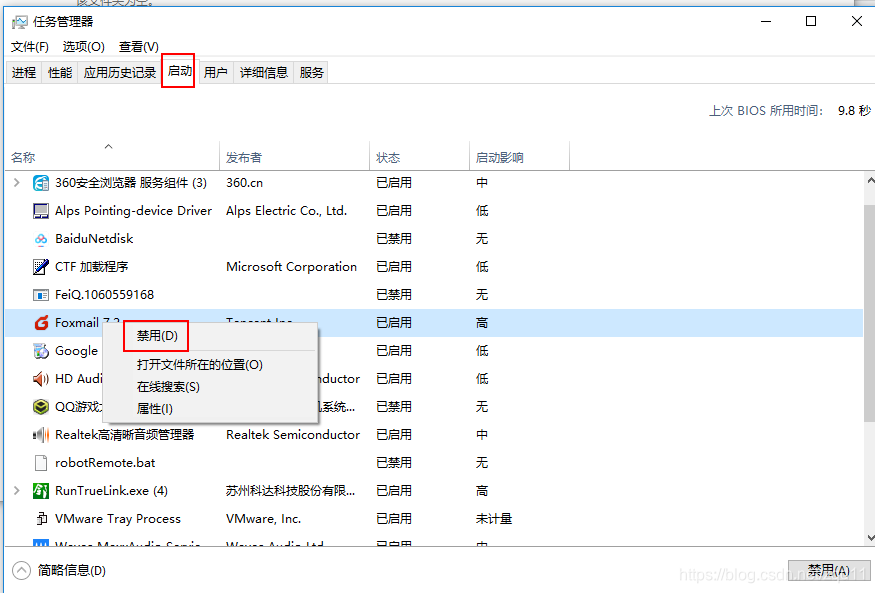Open the 选项(O) menu
Viewport: 875px width, 593px height.
pos(84,47)
